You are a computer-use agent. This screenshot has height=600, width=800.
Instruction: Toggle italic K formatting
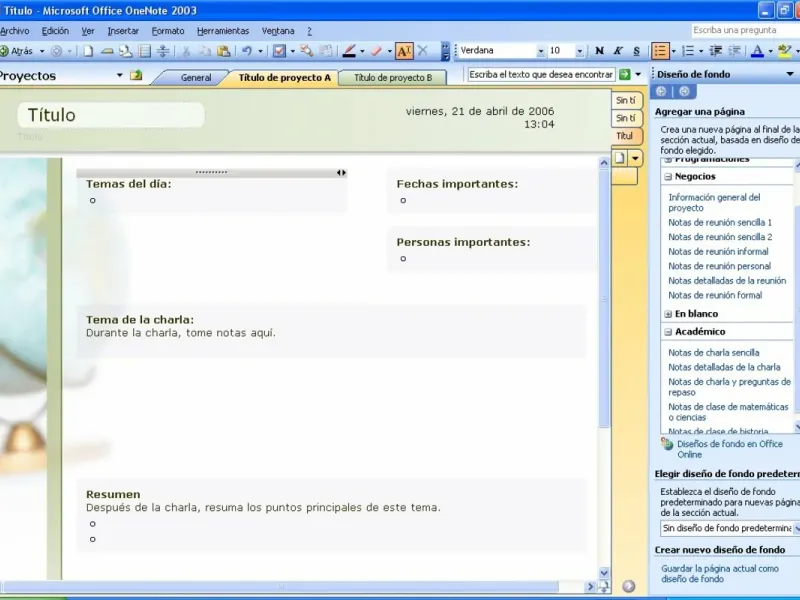pos(618,51)
